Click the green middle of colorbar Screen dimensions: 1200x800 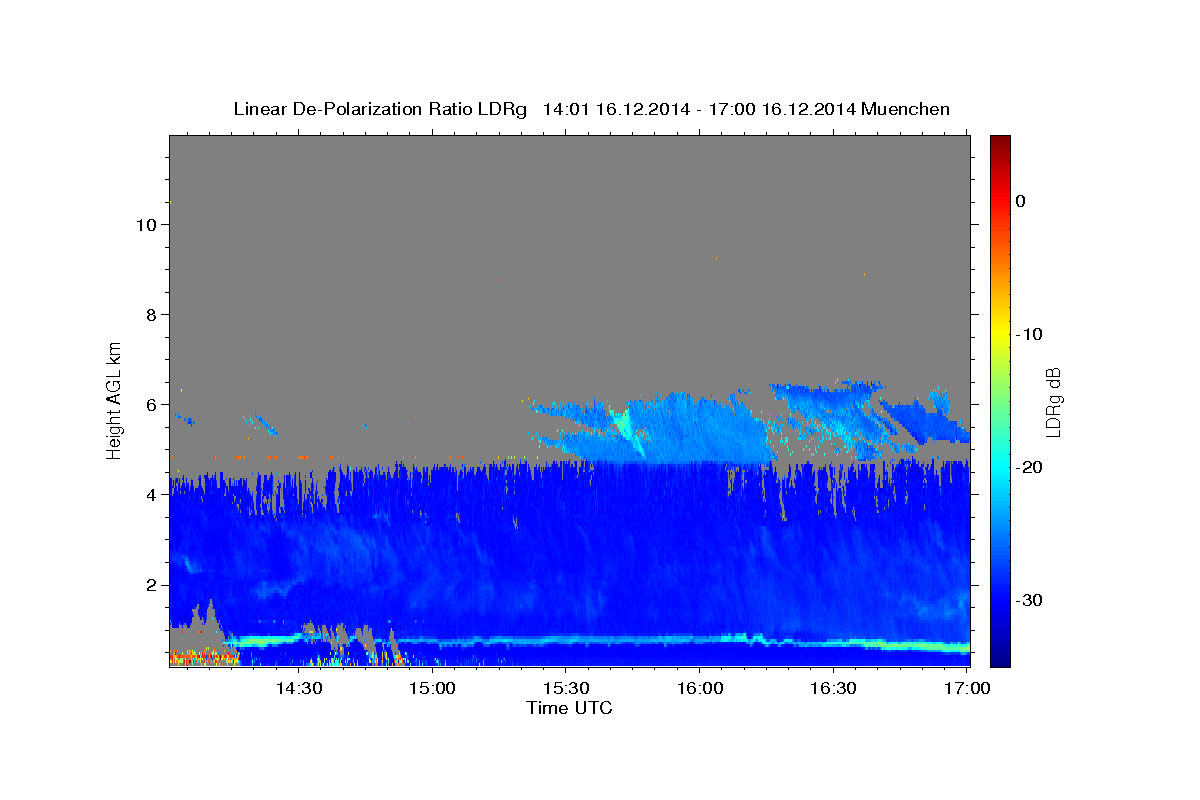tap(1000, 400)
